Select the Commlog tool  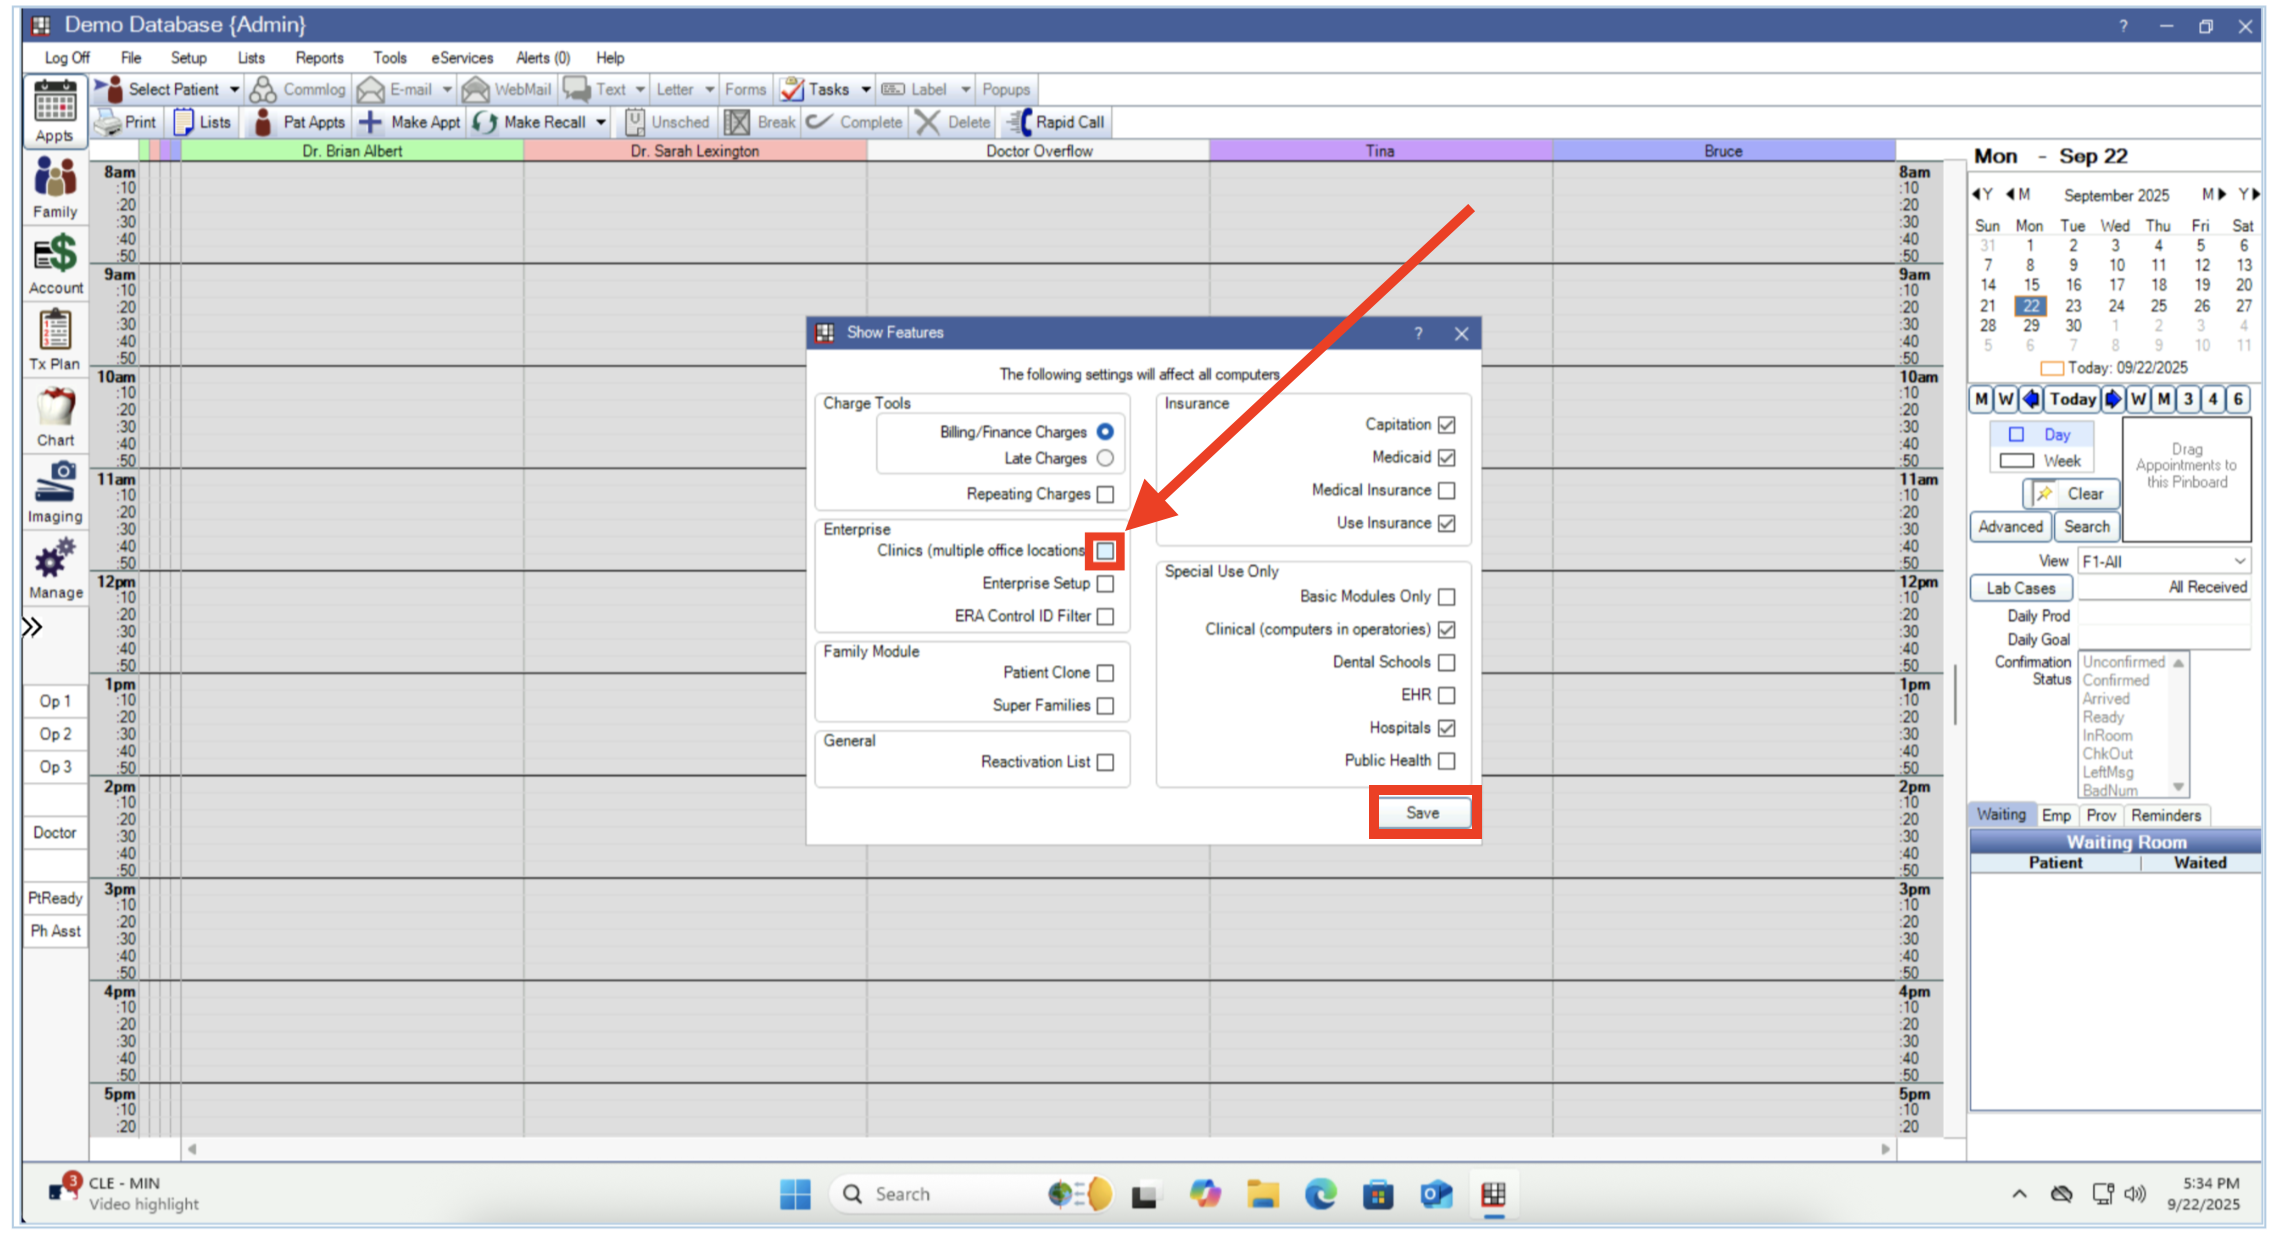tap(297, 89)
